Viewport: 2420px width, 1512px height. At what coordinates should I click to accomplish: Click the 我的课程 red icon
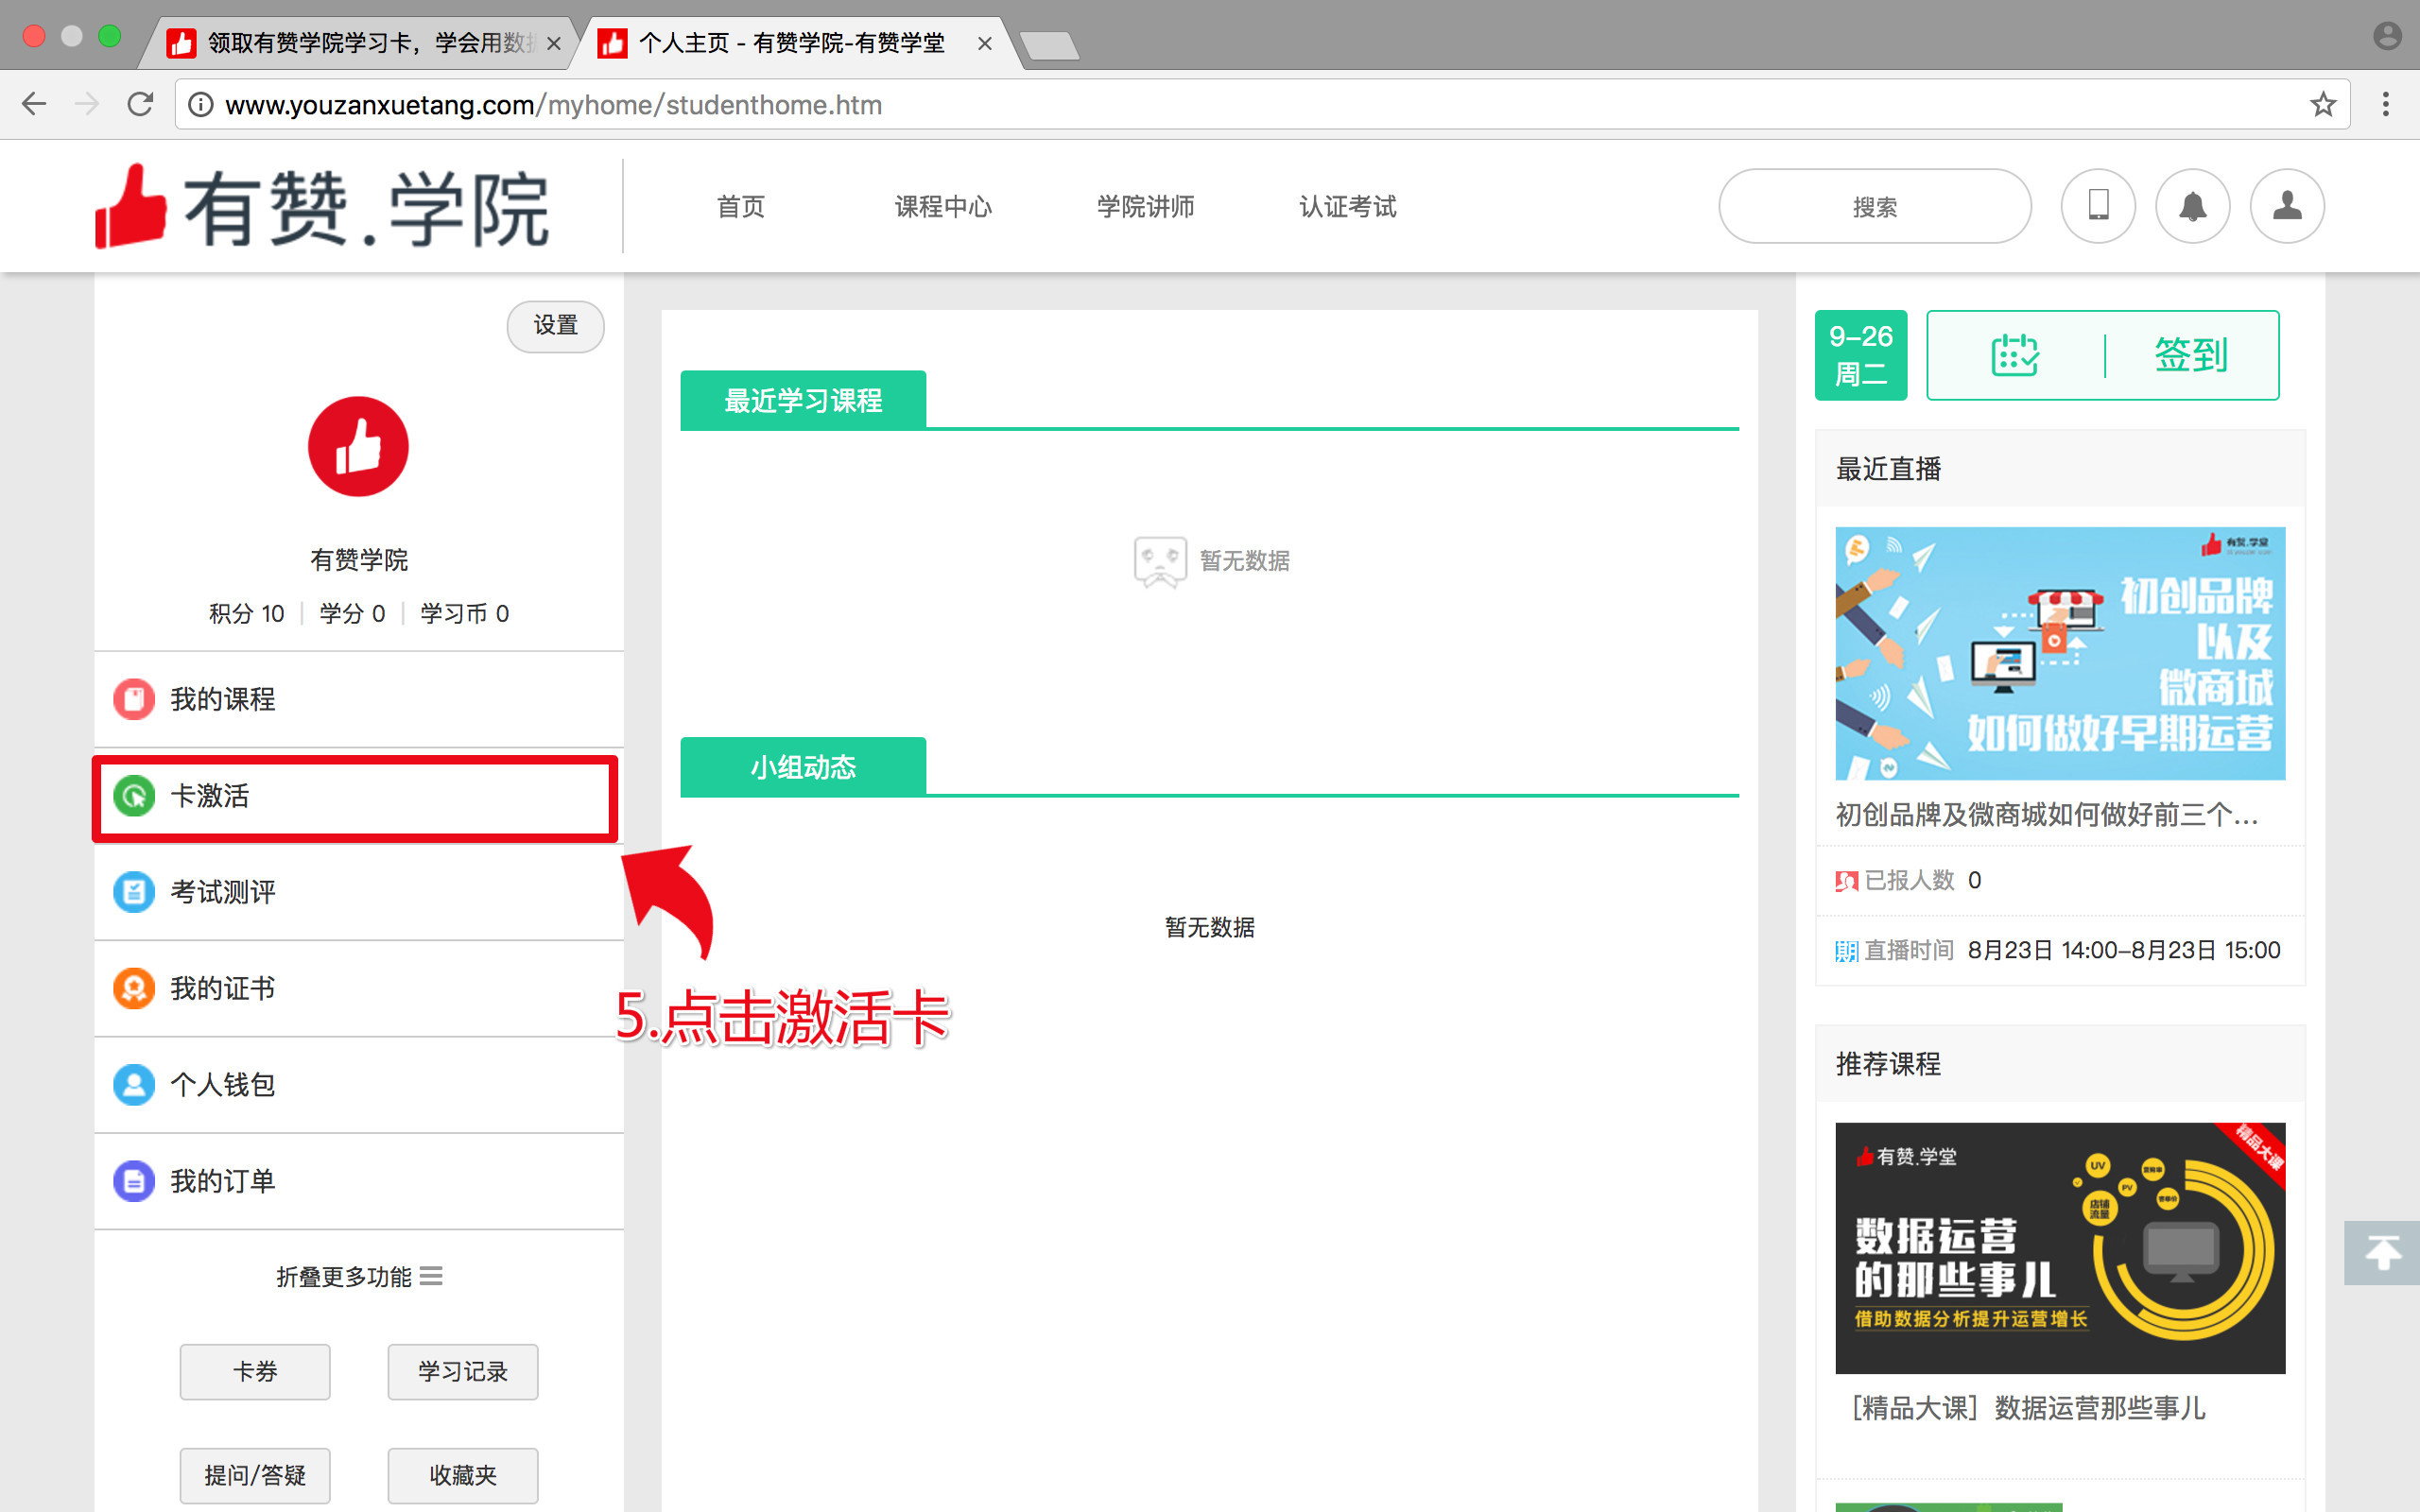click(134, 699)
